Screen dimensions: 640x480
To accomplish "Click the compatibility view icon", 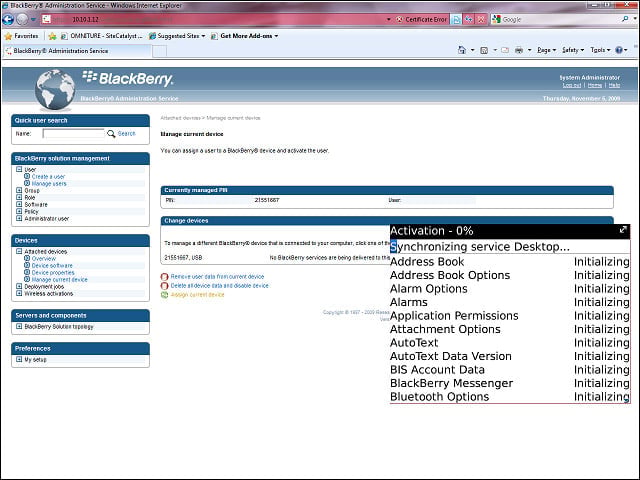I will pos(456,19).
